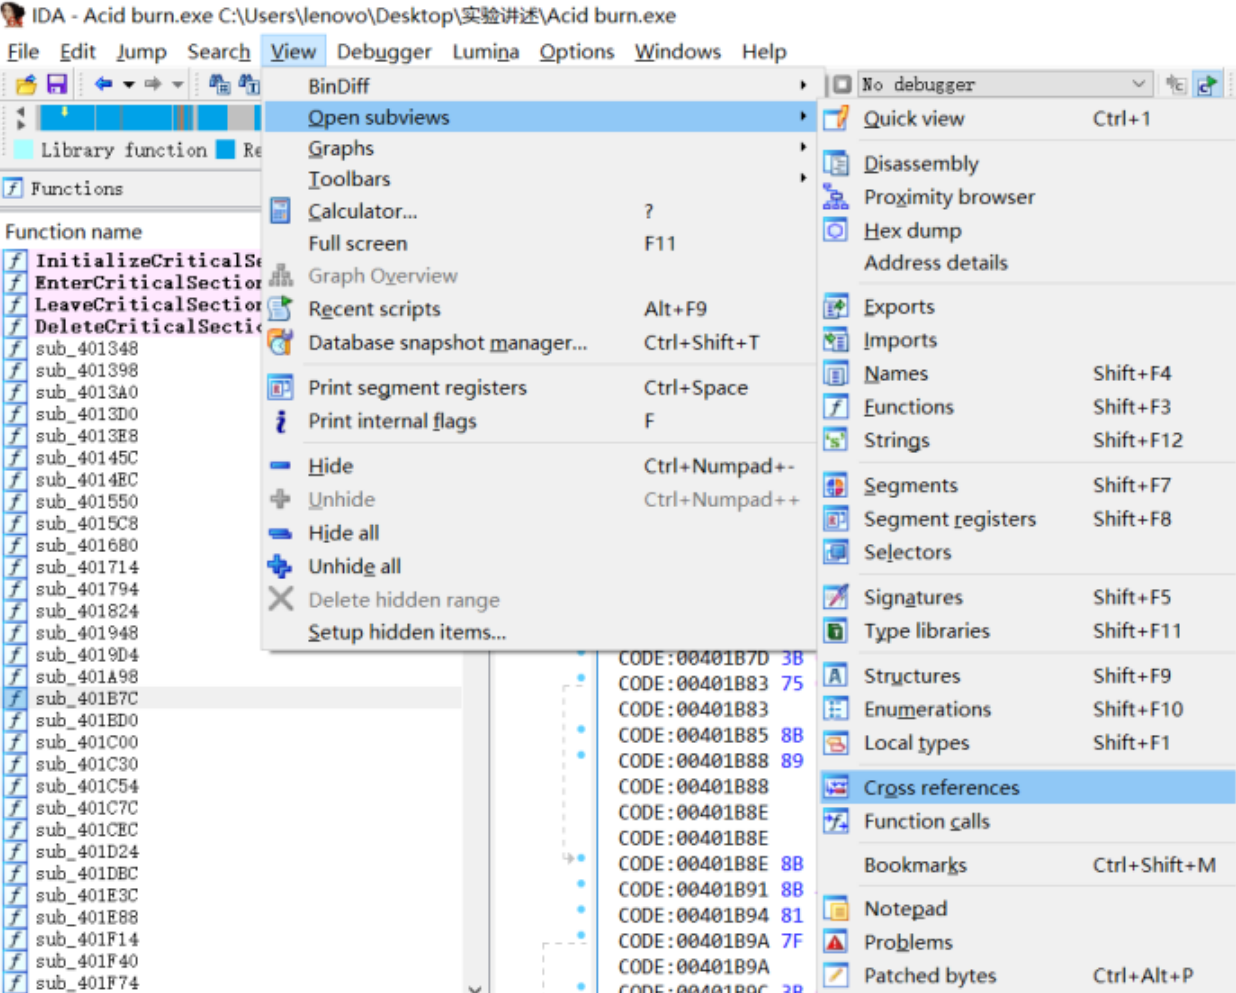Open the Exports subview
Screen dimensions: 1236x993
pos(1027,307)
